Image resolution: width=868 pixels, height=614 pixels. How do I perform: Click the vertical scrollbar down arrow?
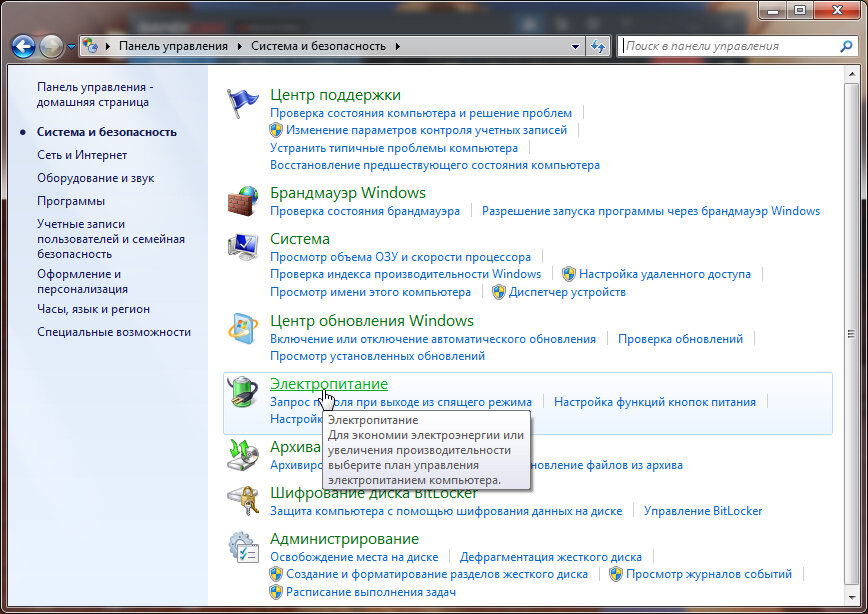tap(851, 597)
